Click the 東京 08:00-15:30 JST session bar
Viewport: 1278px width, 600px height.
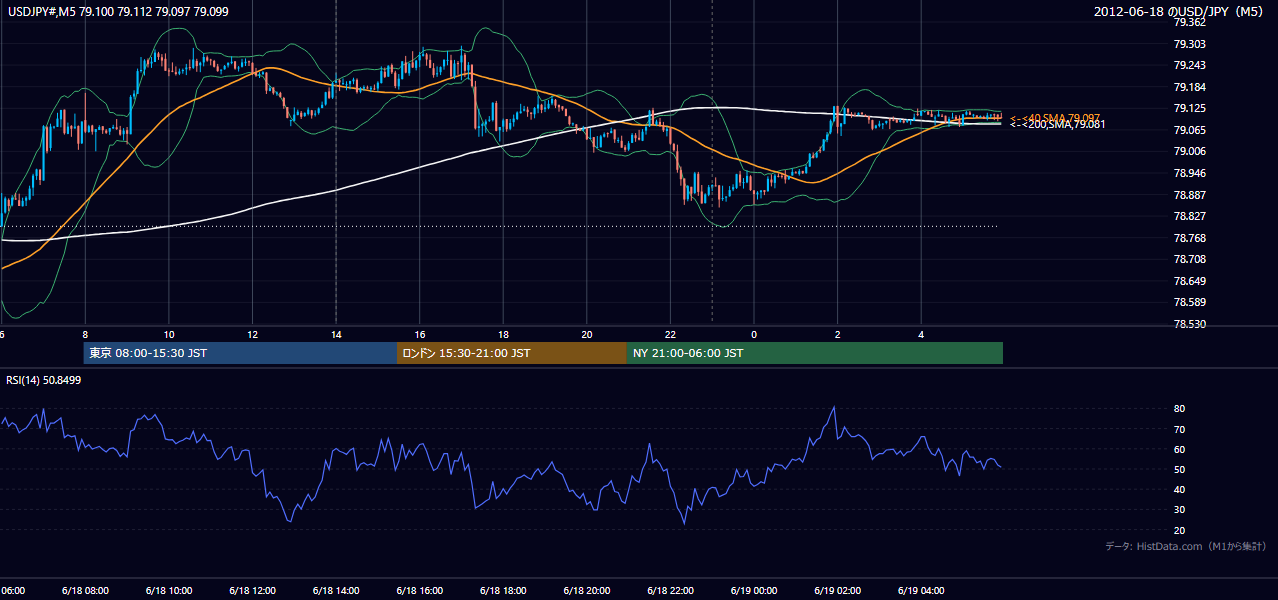point(240,353)
